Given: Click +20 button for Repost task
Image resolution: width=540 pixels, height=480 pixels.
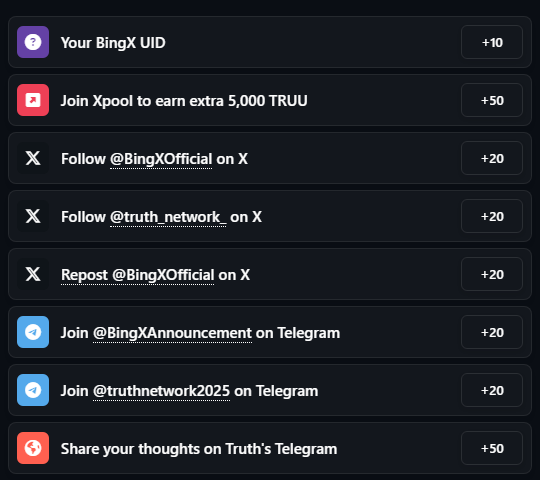Looking at the screenshot, I should pos(492,274).
